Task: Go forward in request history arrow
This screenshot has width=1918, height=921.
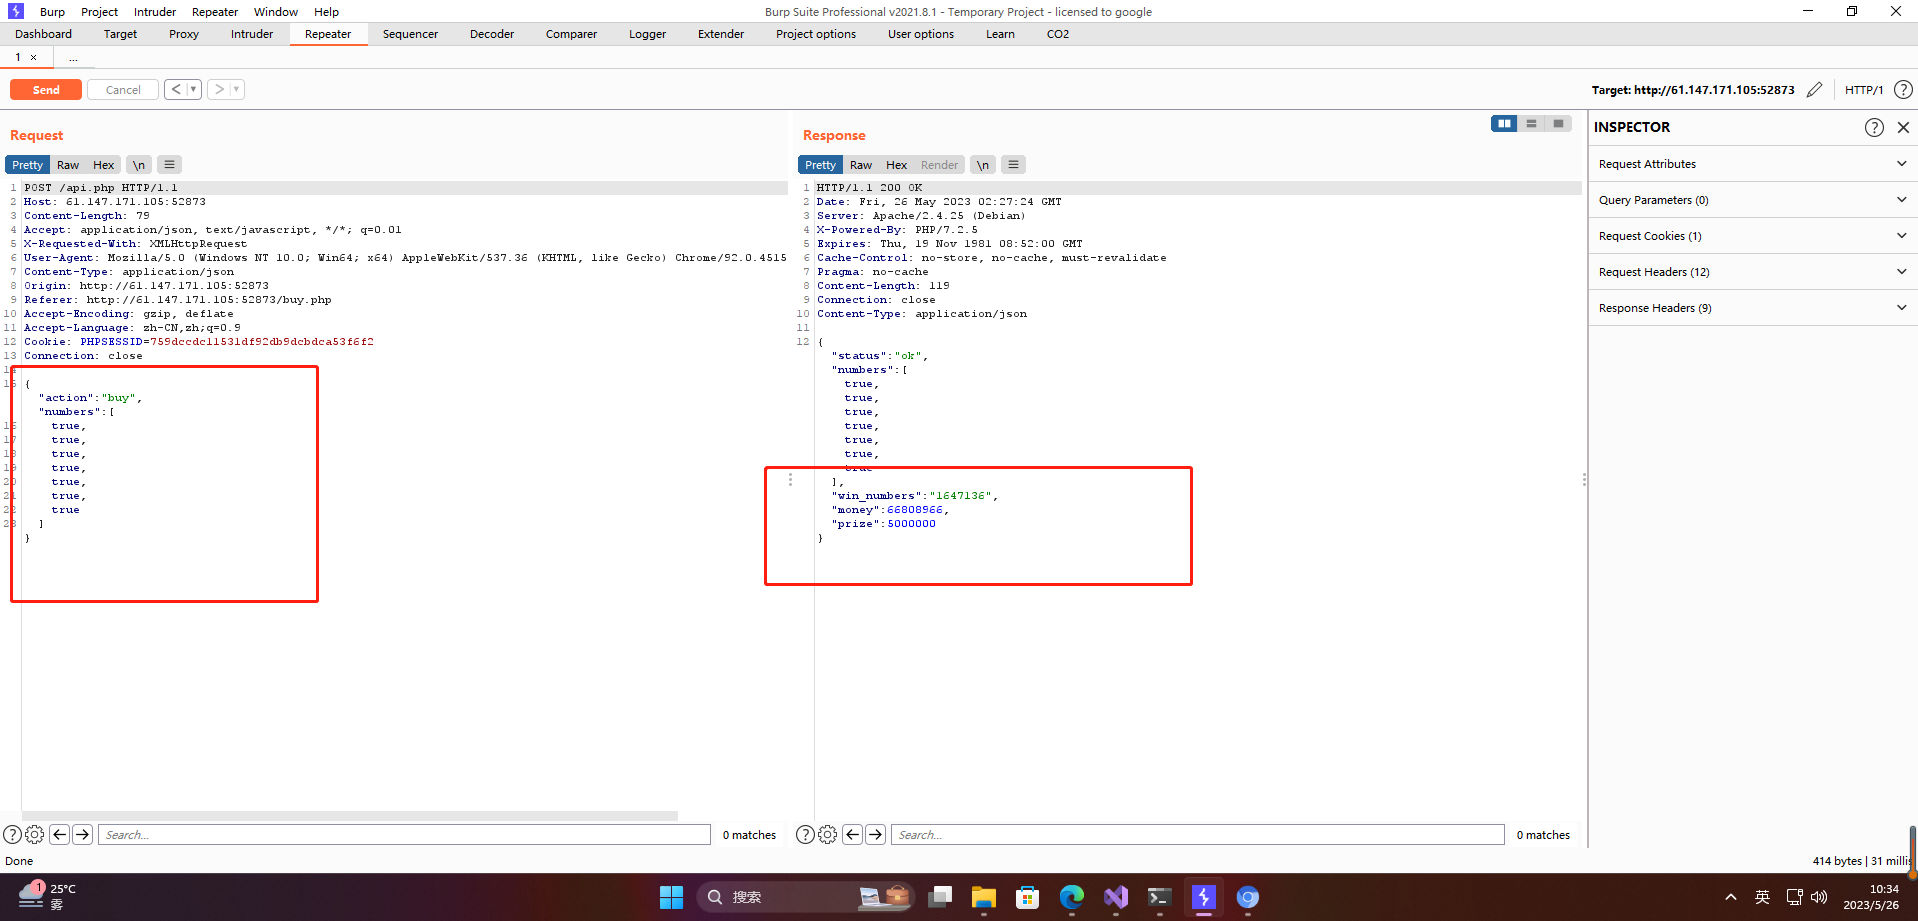Action: pos(219,90)
